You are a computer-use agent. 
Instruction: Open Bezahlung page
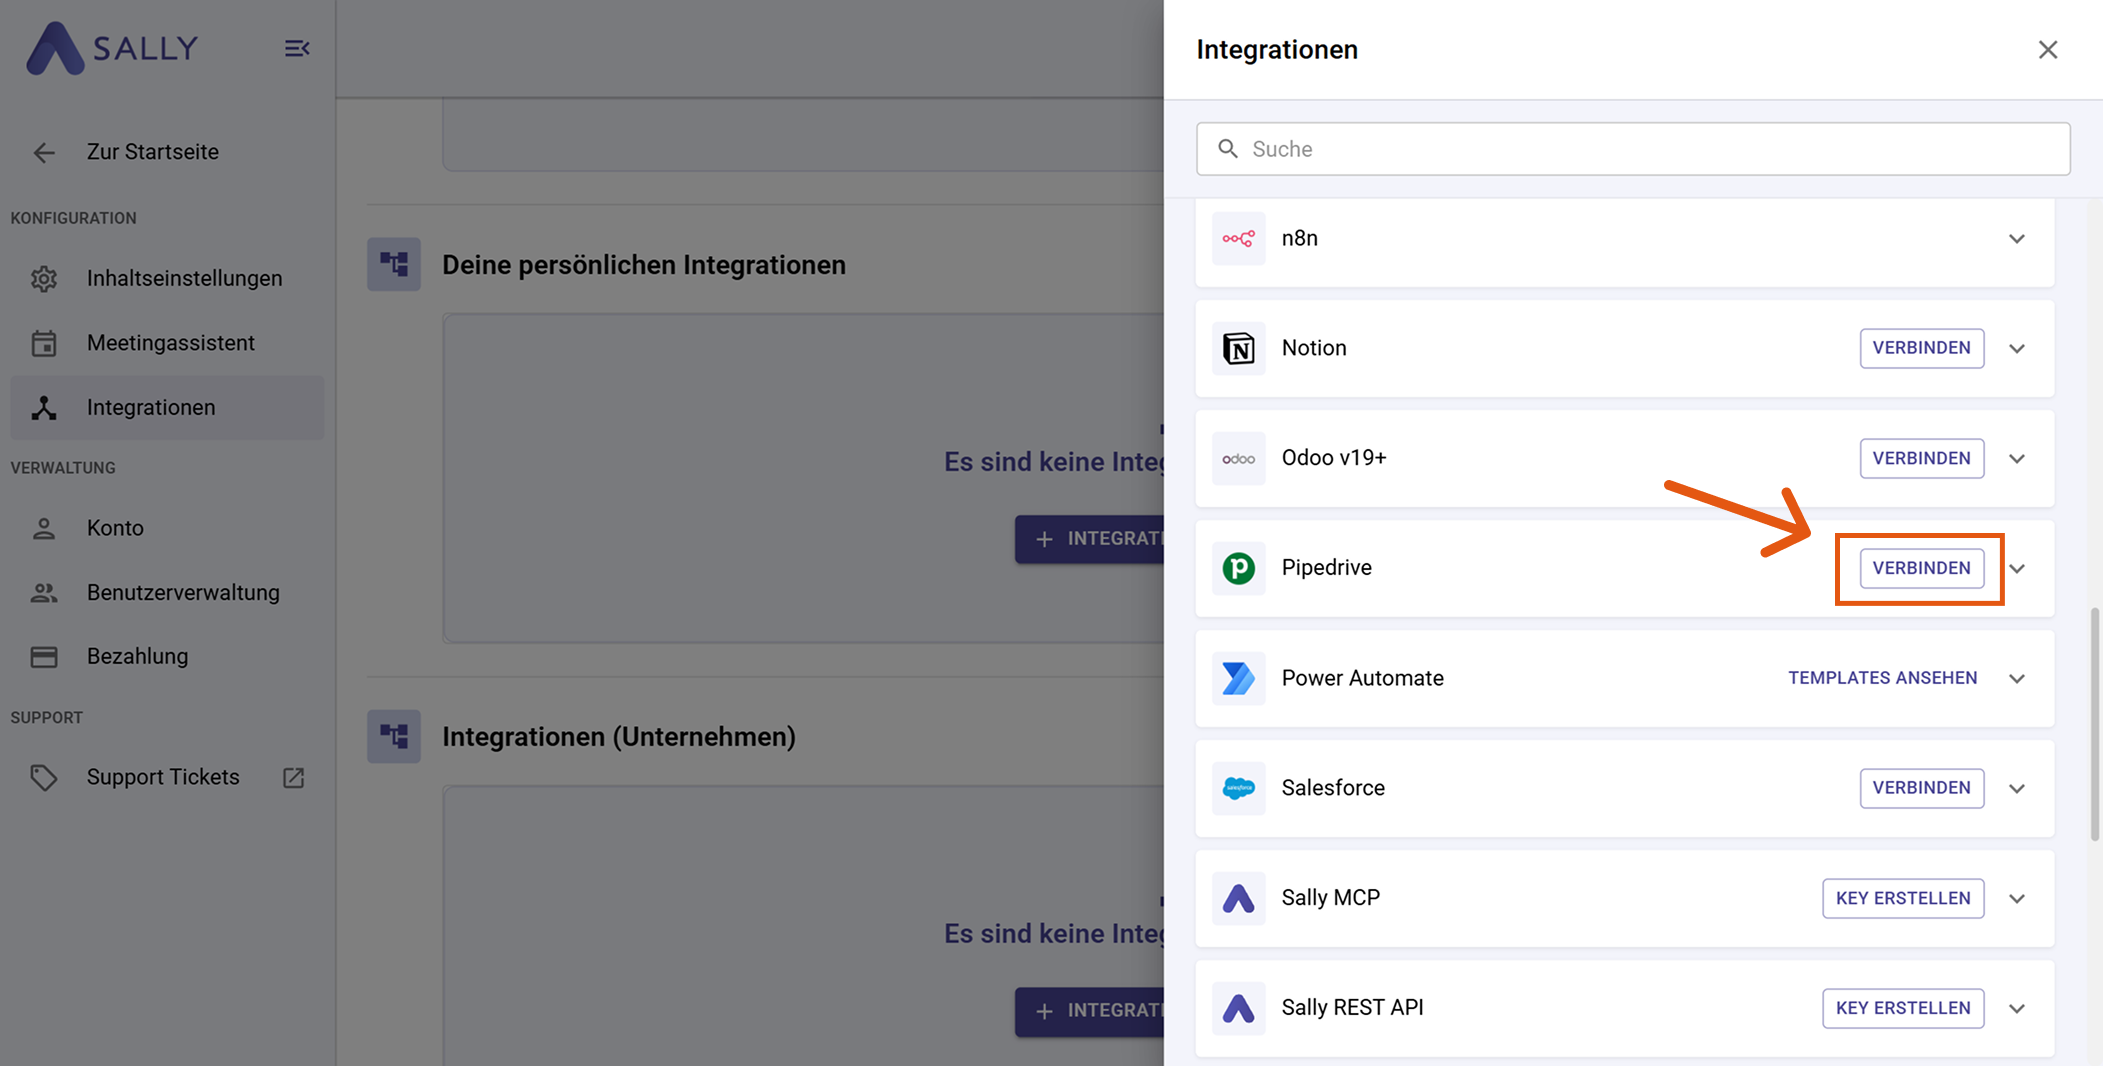tap(167, 656)
